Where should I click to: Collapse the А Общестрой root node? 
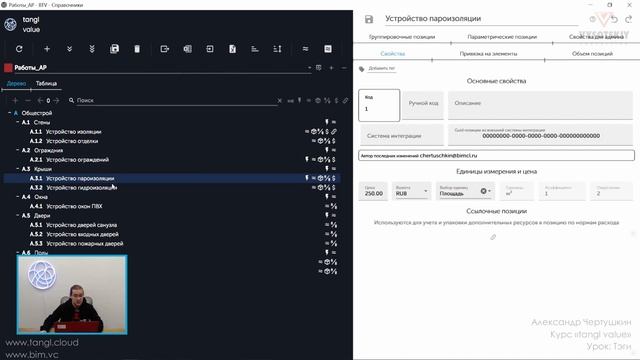(9, 113)
